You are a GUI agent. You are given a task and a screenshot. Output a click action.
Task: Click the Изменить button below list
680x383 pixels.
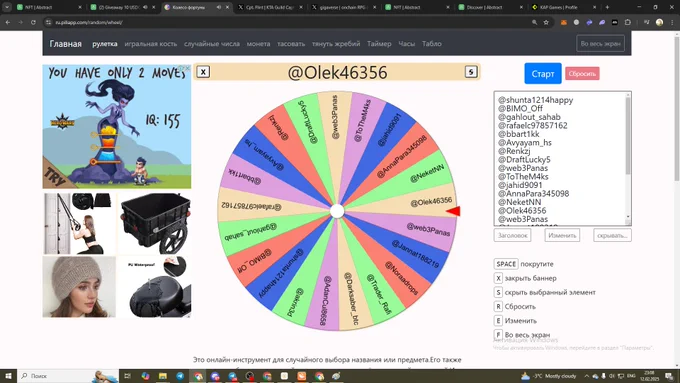(x=562, y=235)
